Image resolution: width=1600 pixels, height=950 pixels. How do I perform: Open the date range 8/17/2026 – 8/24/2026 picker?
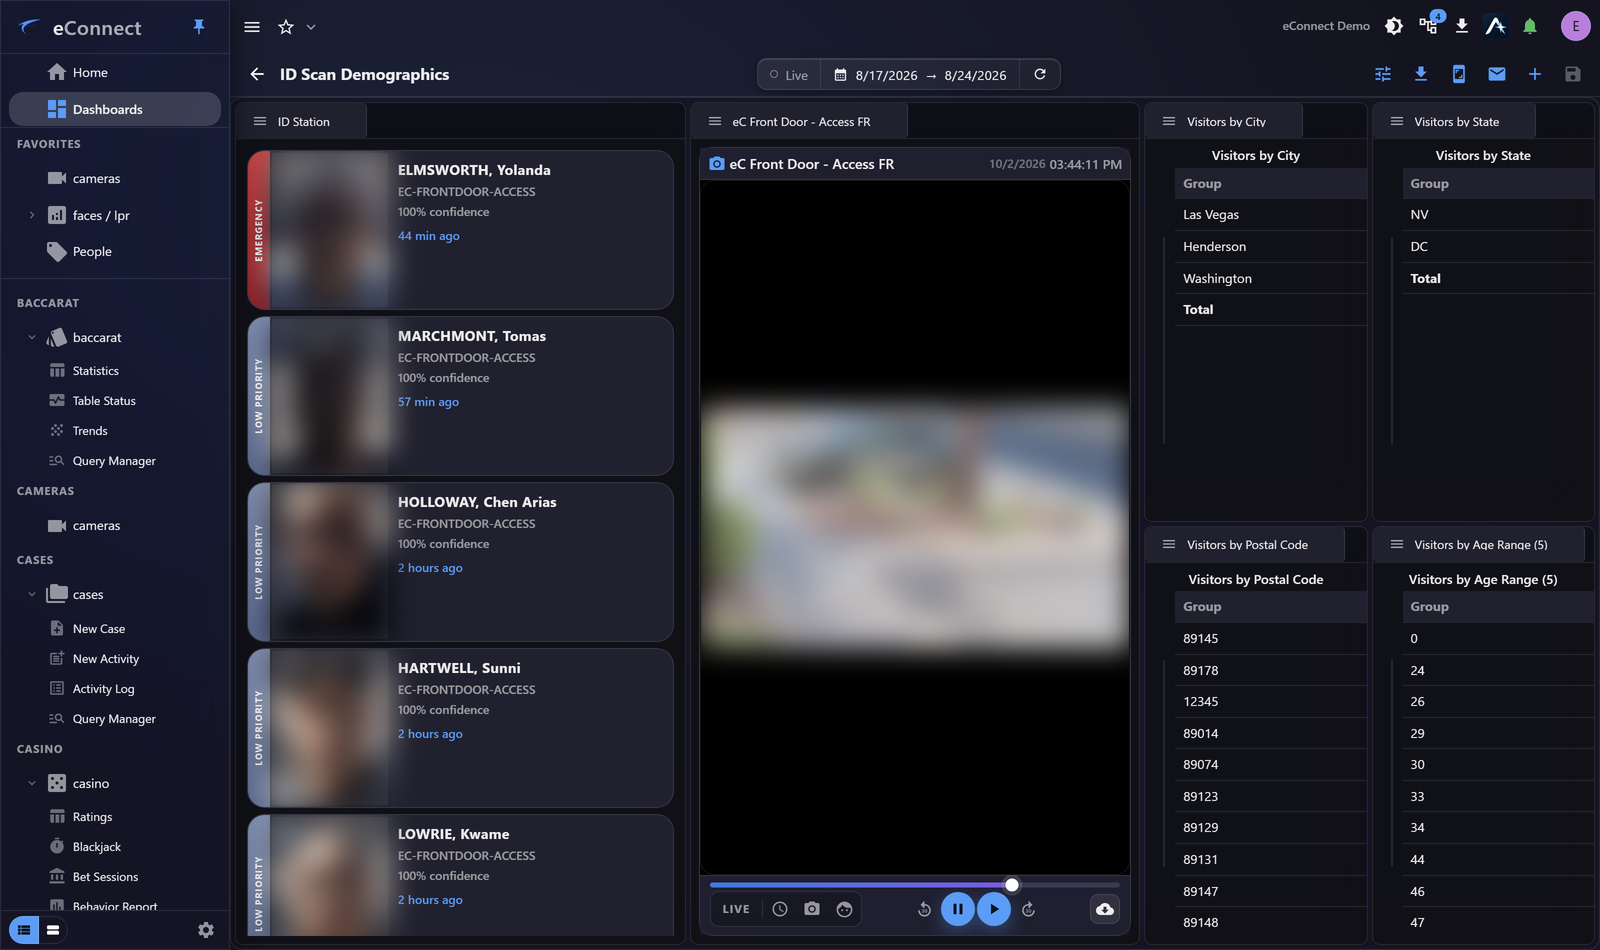click(920, 75)
